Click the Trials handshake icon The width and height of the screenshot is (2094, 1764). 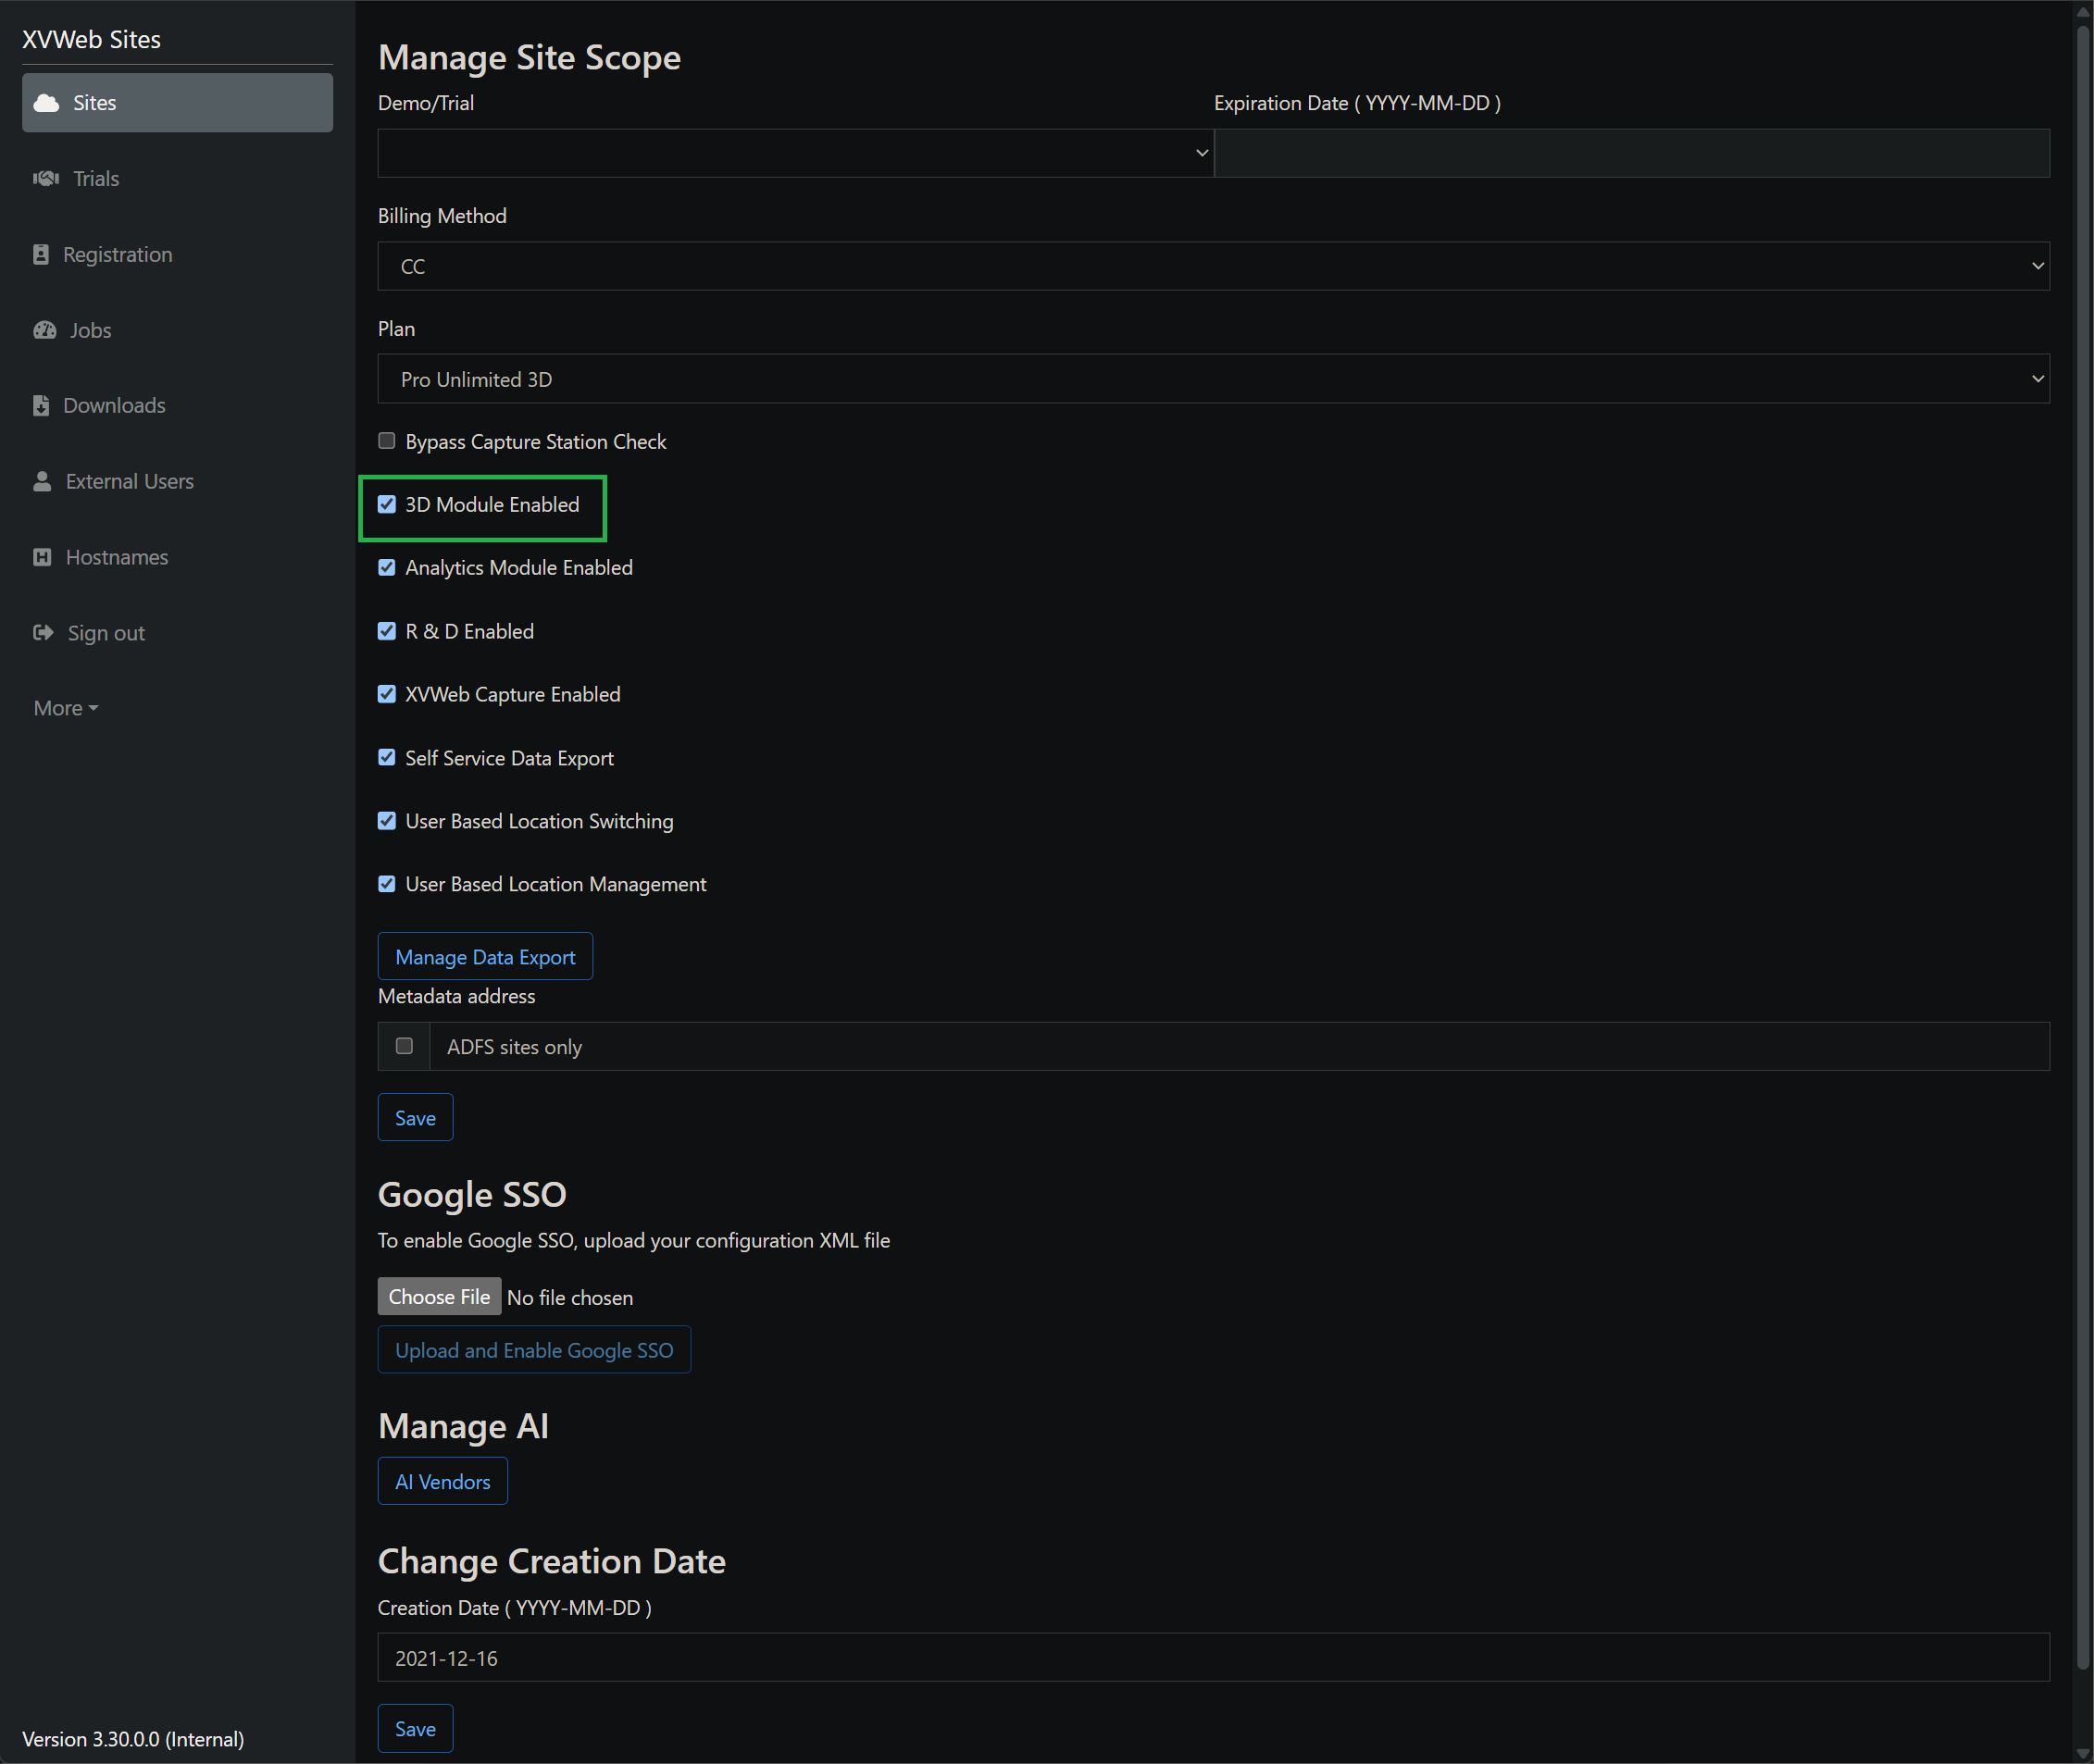[x=46, y=178]
